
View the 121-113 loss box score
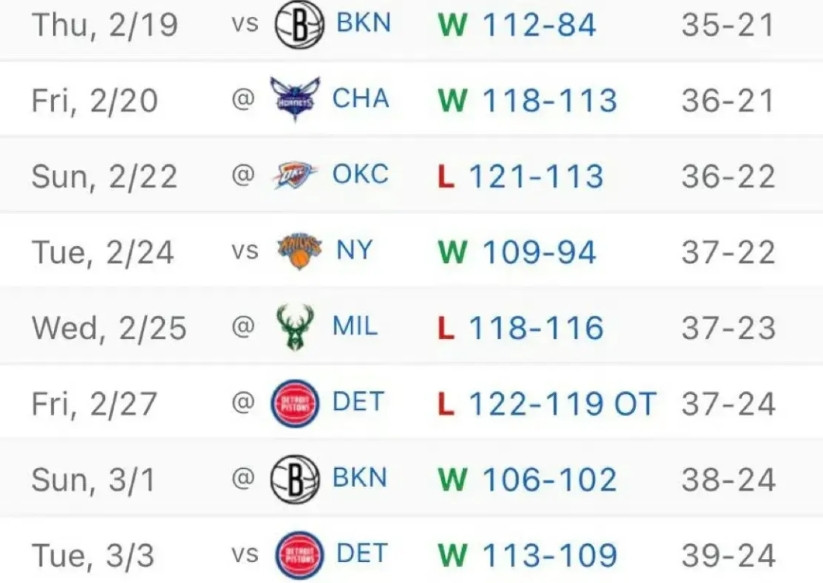coord(536,176)
